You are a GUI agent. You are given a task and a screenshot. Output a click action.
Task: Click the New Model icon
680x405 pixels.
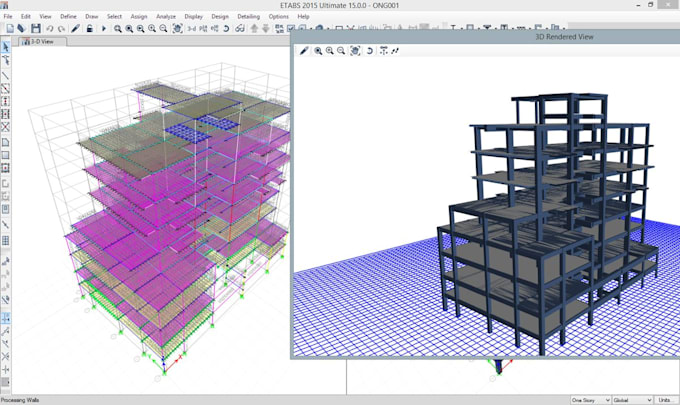pyautogui.click(x=9, y=28)
